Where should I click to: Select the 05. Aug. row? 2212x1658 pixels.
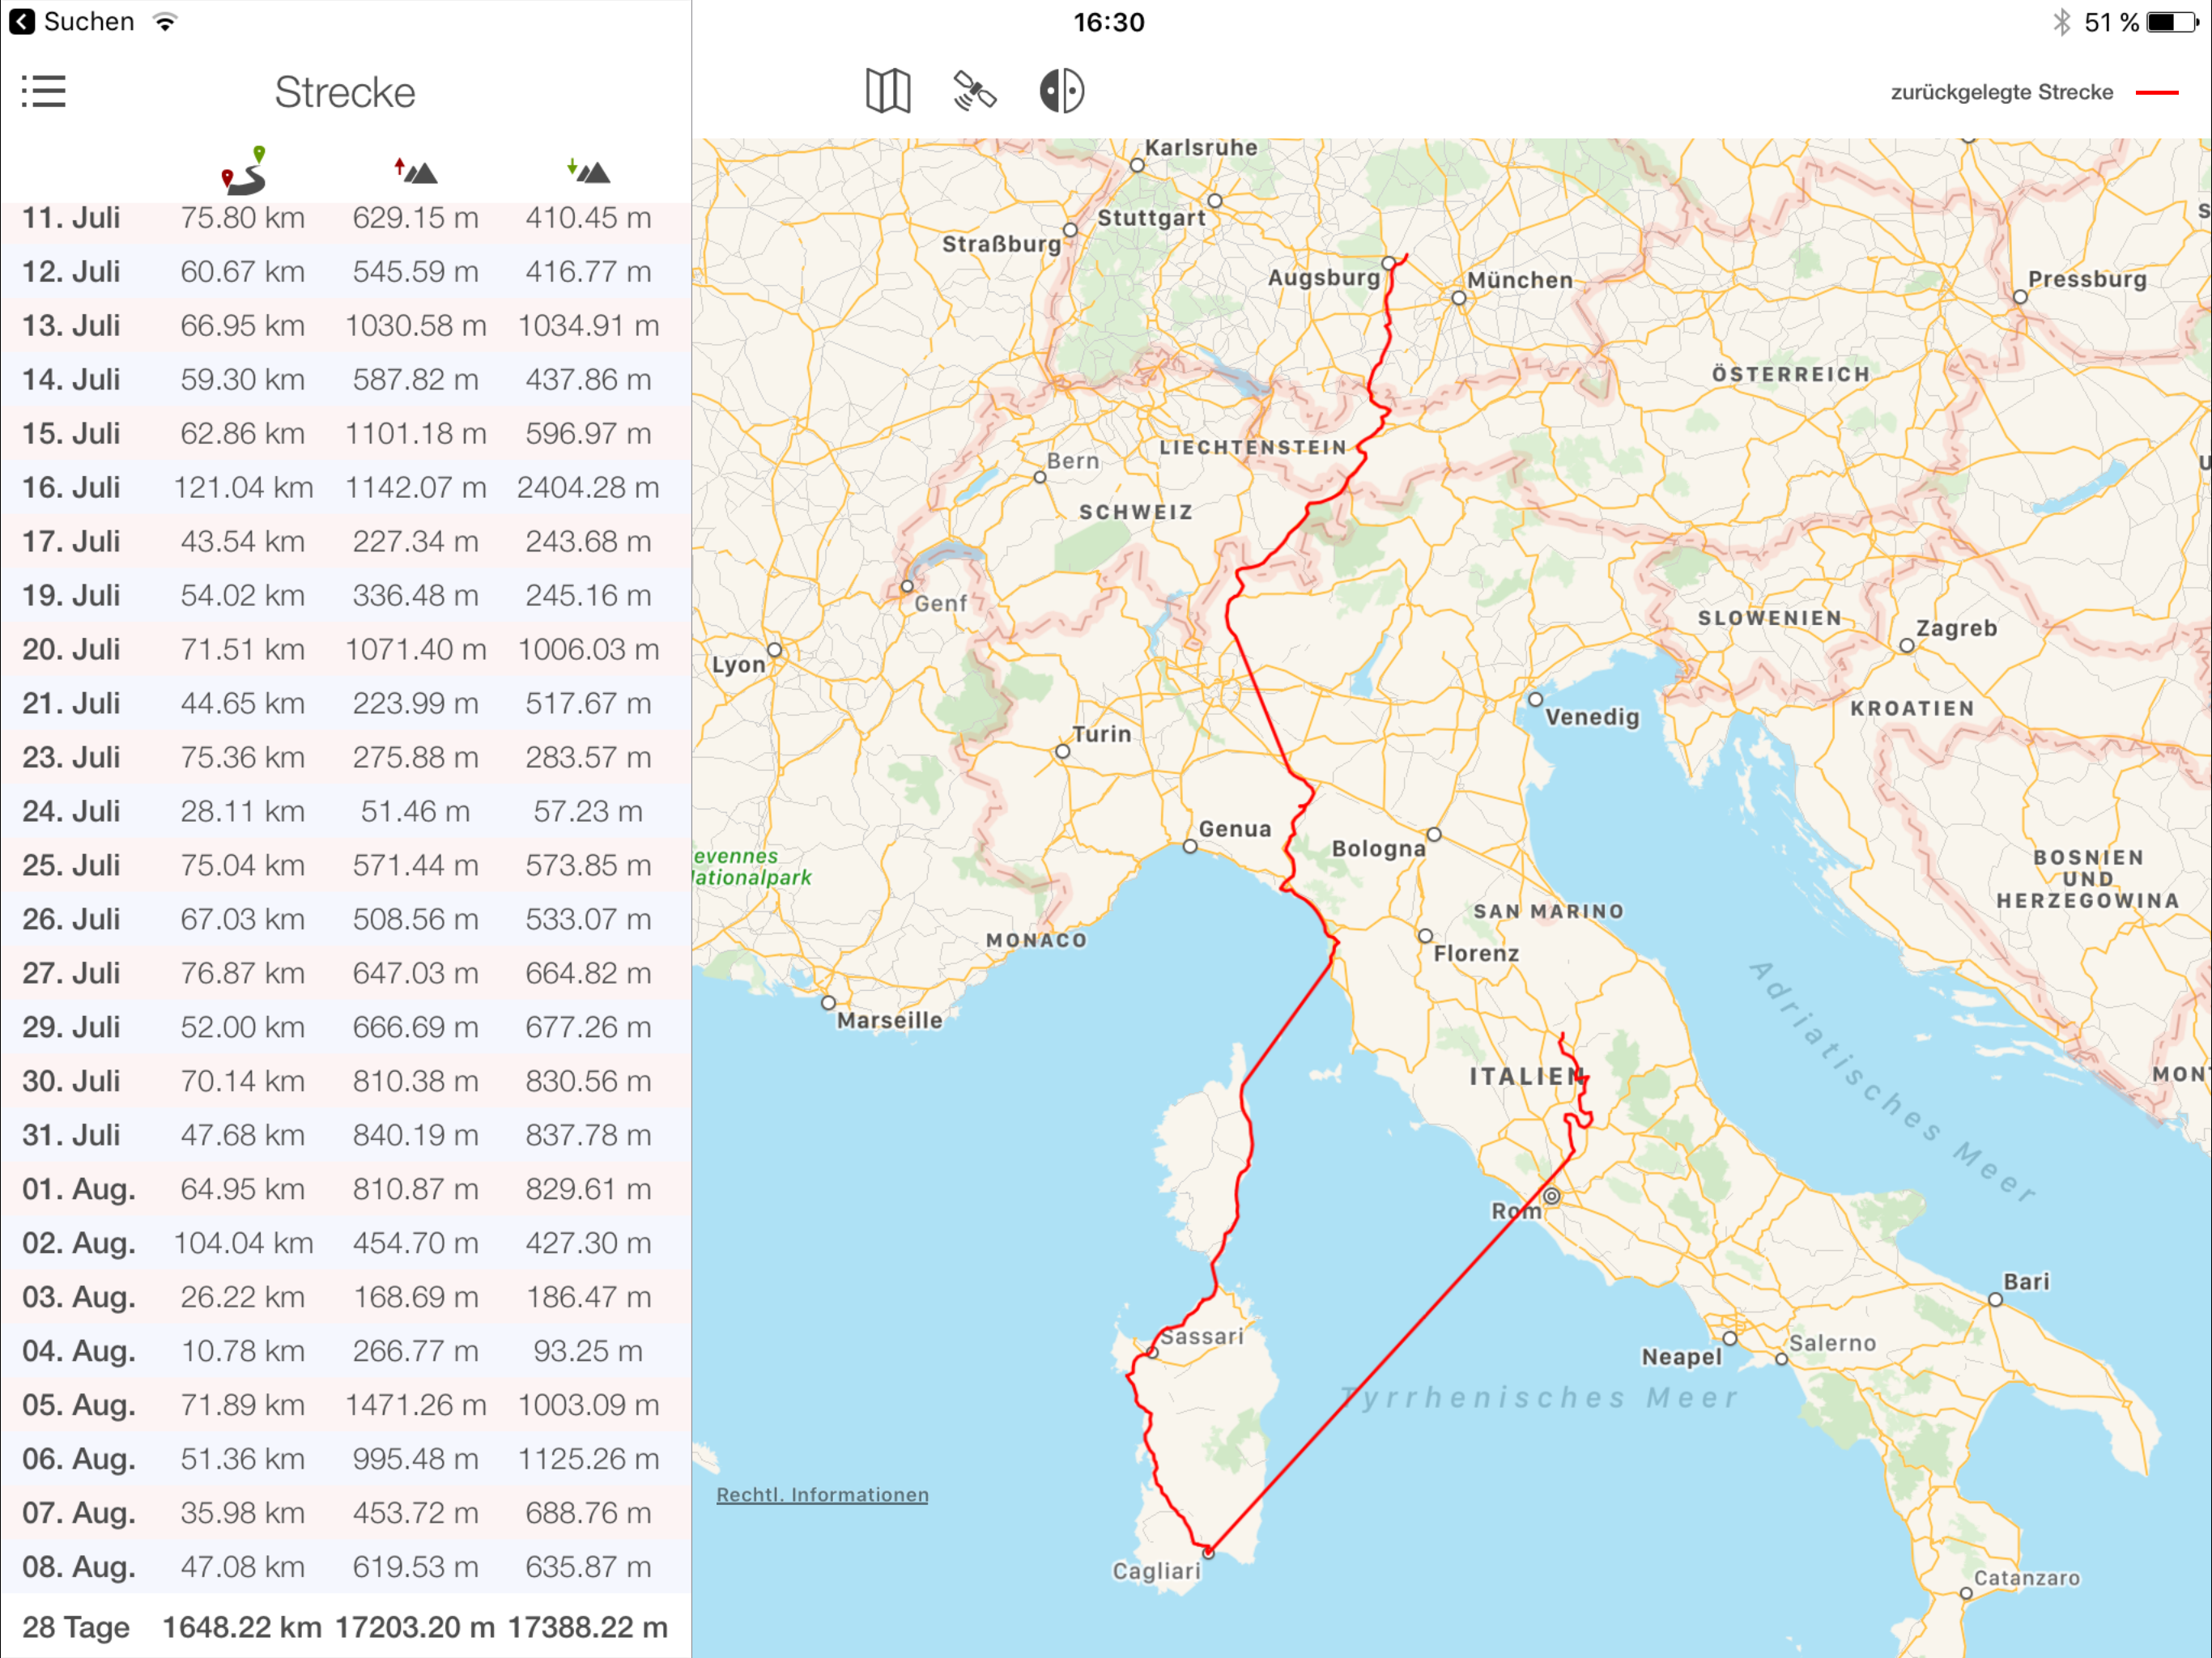(345, 1405)
